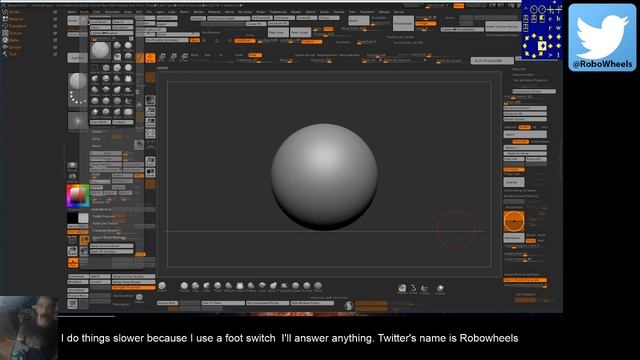Click the letter e in the blue overlay
Screen dimensions: 640x360
click(x=550, y=19)
